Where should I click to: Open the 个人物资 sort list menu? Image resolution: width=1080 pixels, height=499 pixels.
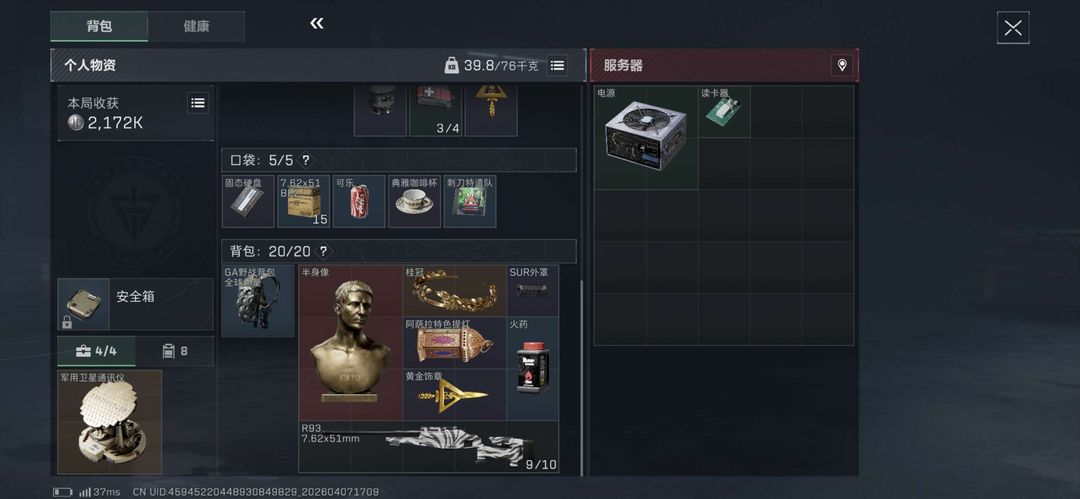pyautogui.click(x=557, y=65)
